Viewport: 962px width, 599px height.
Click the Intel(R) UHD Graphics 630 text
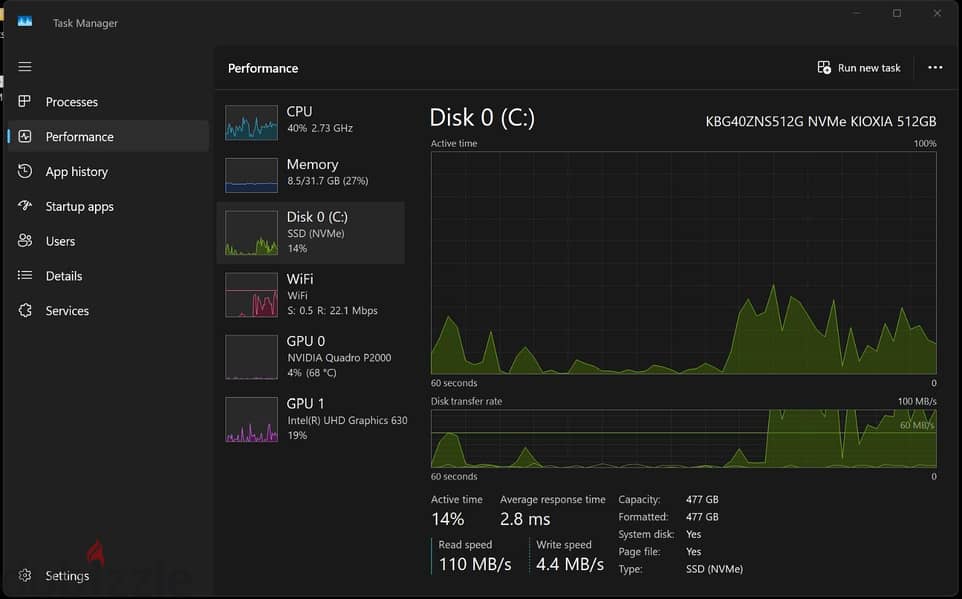point(347,420)
